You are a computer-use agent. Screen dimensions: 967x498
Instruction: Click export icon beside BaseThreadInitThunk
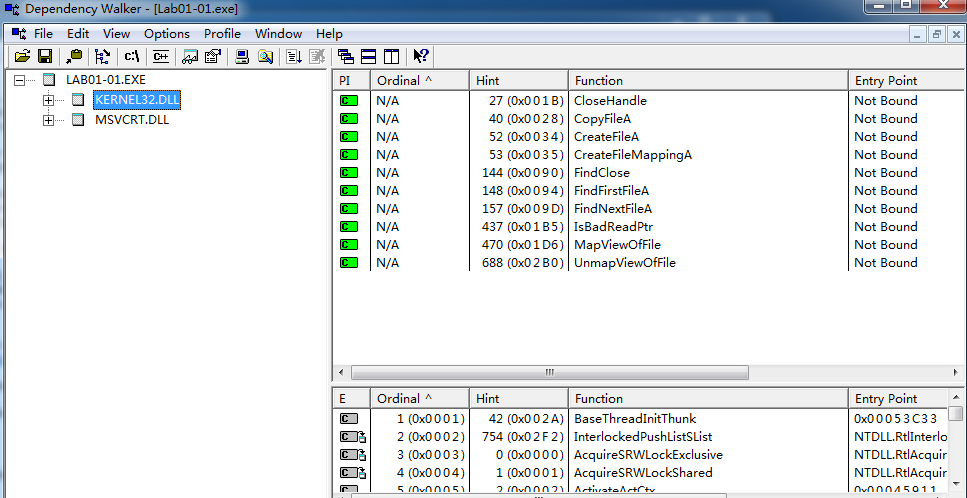click(x=348, y=419)
